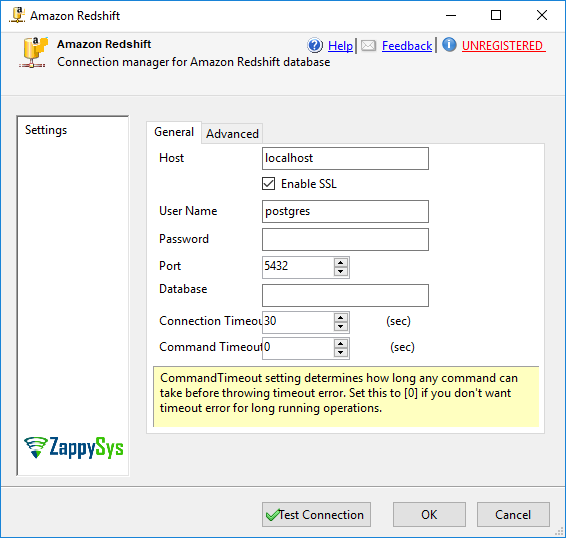Select Settings in the left panel
The width and height of the screenshot is (566, 538).
point(46,130)
